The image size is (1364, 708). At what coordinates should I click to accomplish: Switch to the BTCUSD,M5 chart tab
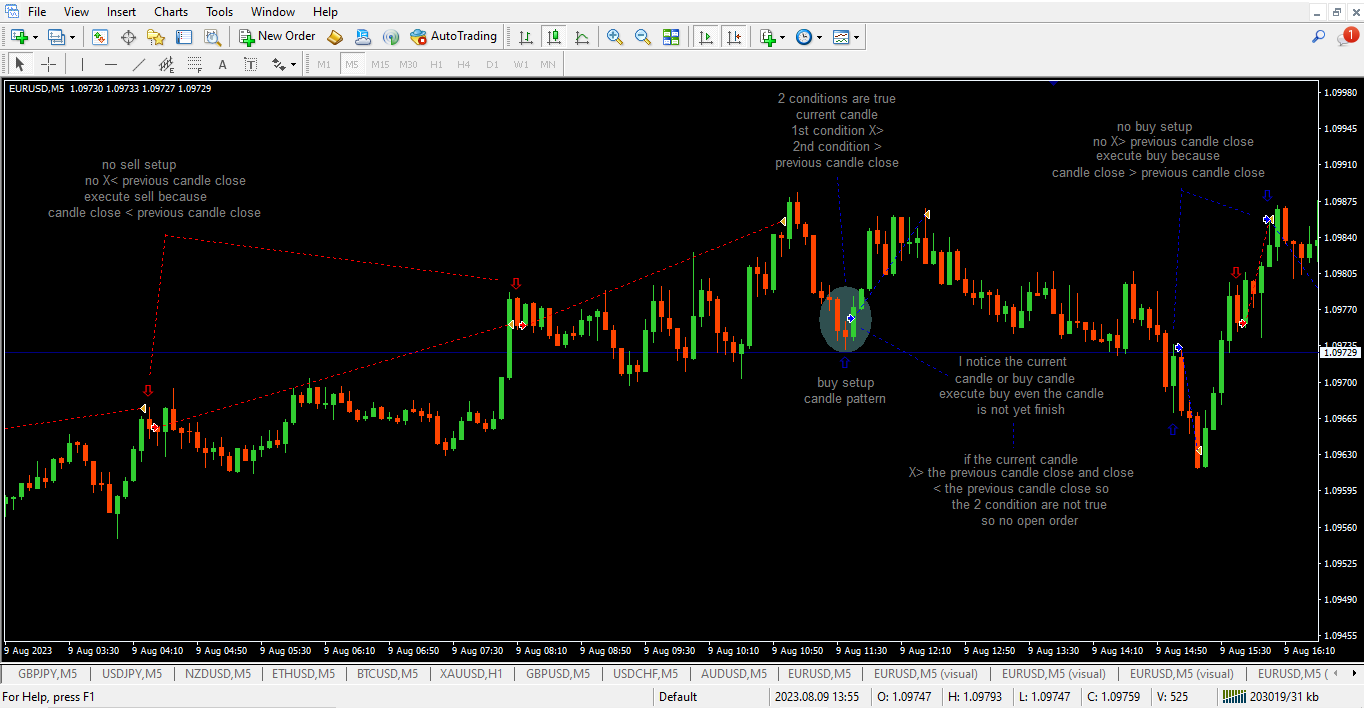tap(387, 674)
